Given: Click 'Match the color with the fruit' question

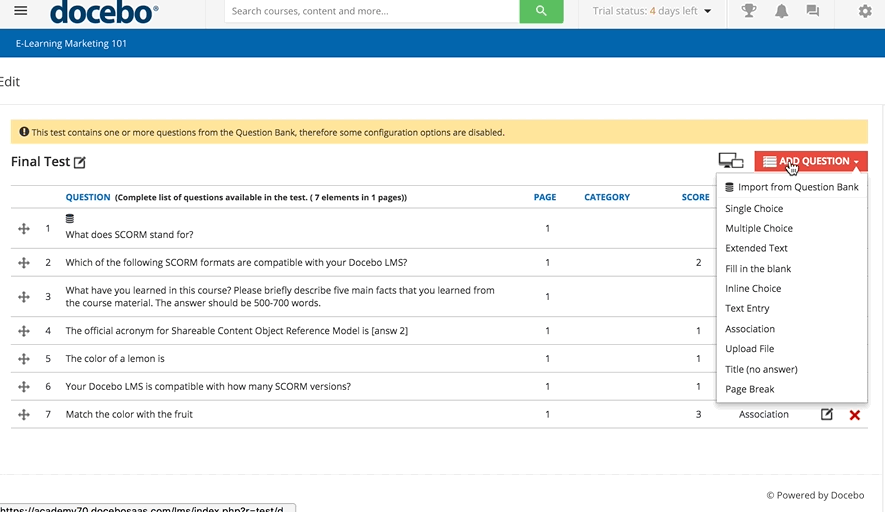Looking at the screenshot, I should [129, 414].
